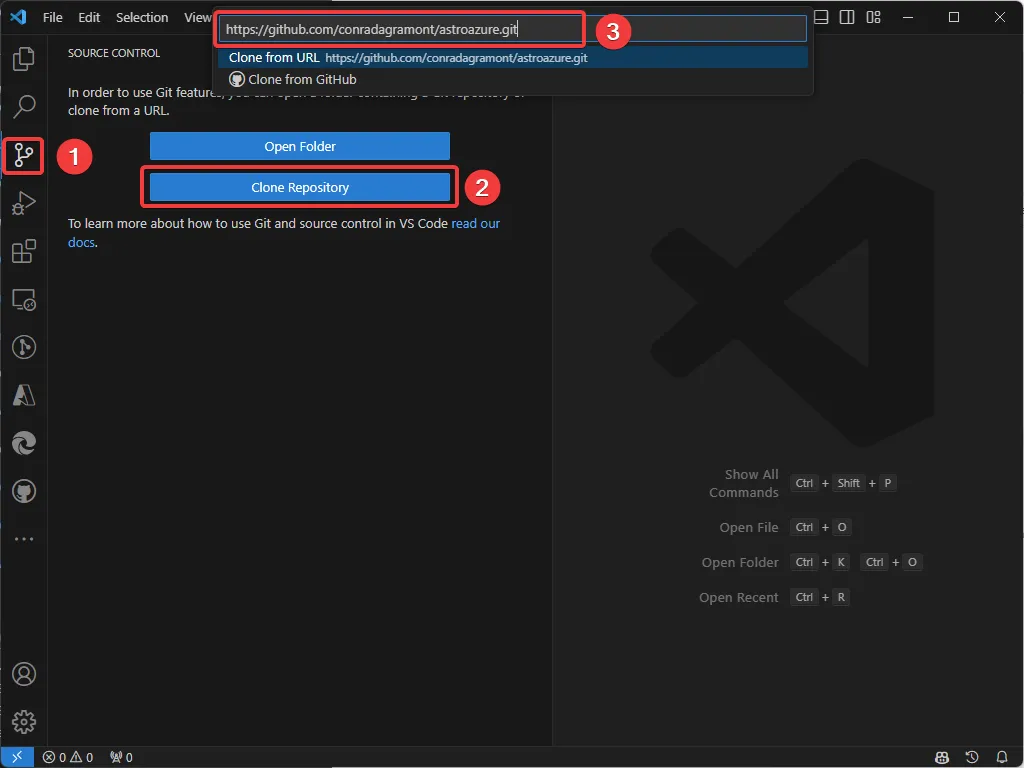Open the Customize Layout icon
The width and height of the screenshot is (1024, 768).
873,17
